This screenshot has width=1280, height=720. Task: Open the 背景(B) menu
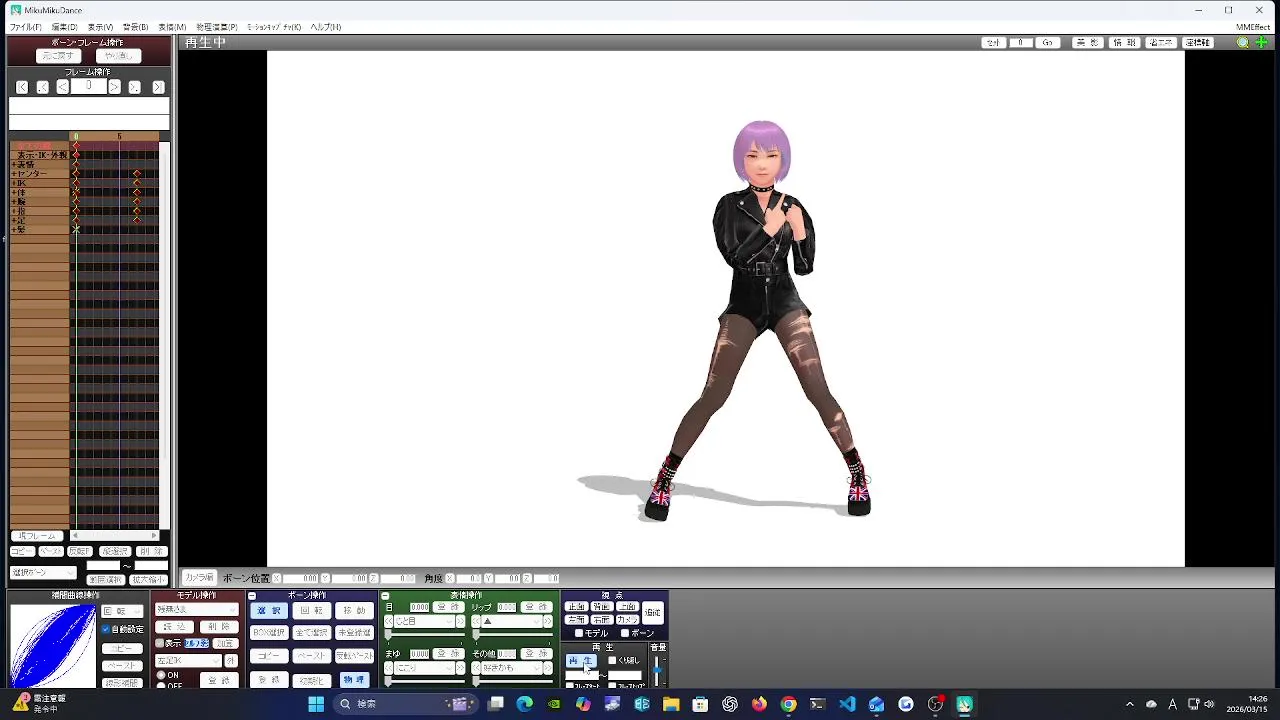(135, 27)
